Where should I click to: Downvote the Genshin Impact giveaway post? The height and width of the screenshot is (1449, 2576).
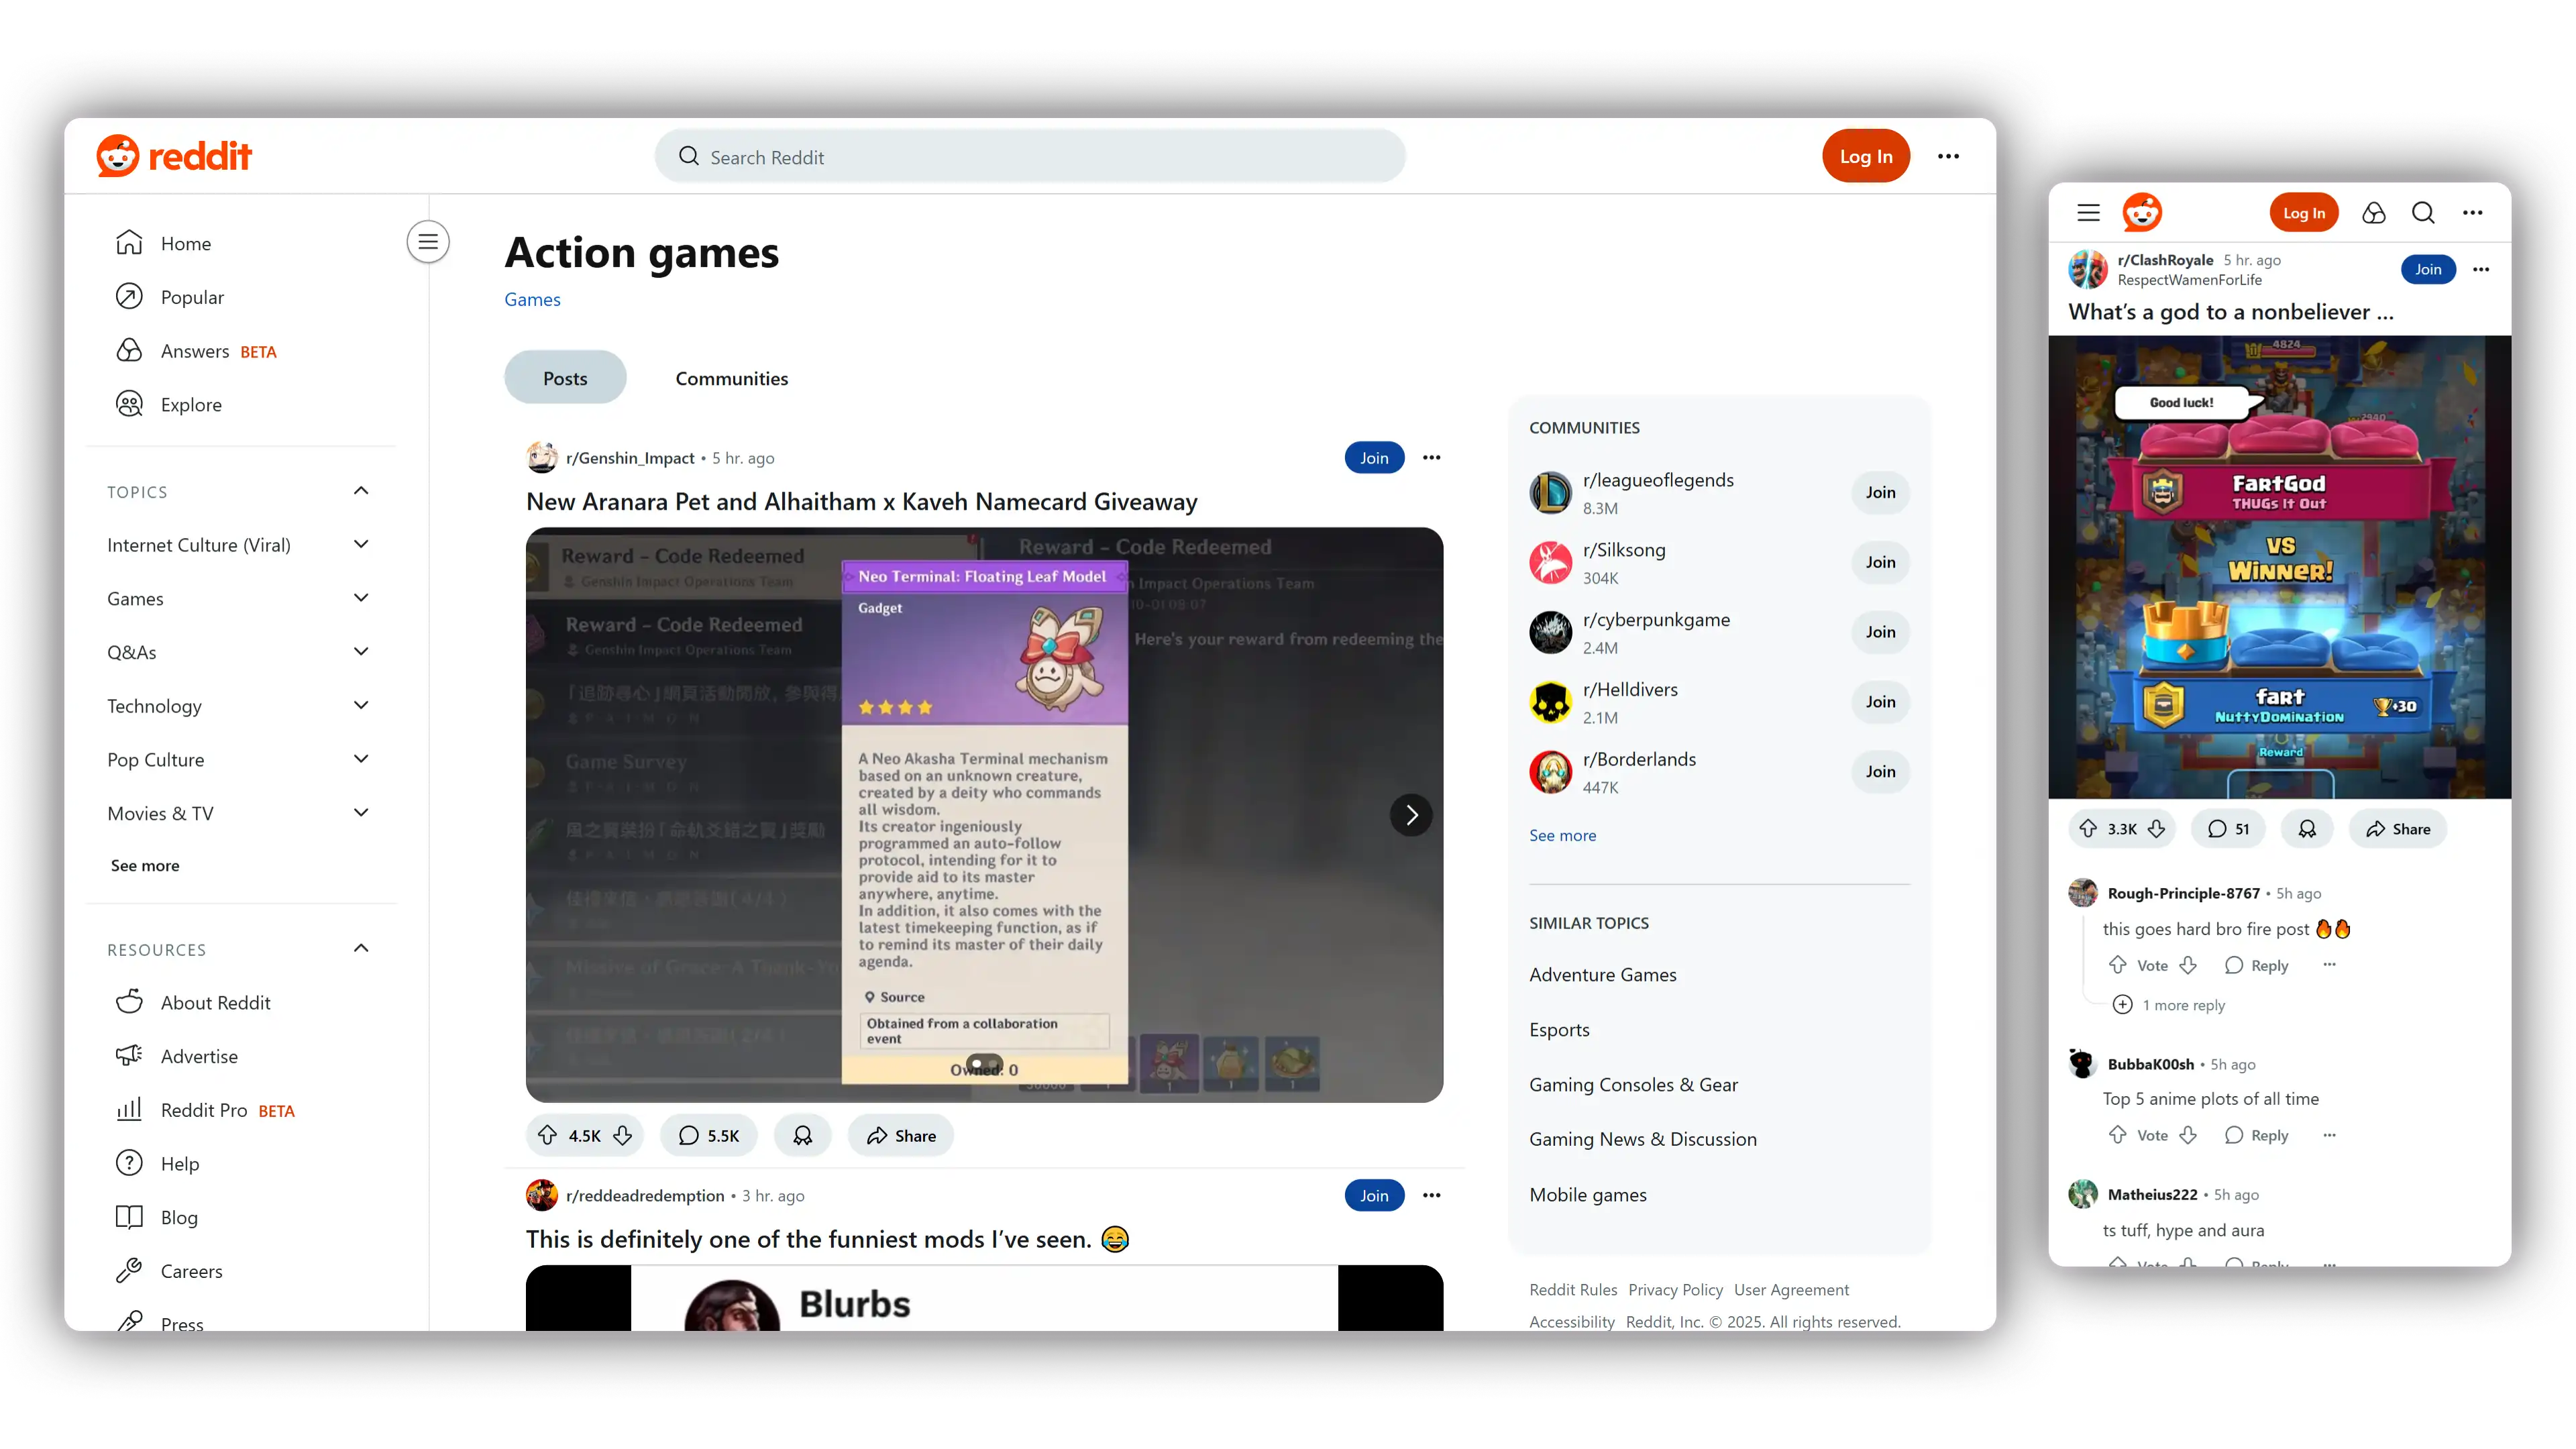click(x=623, y=1135)
